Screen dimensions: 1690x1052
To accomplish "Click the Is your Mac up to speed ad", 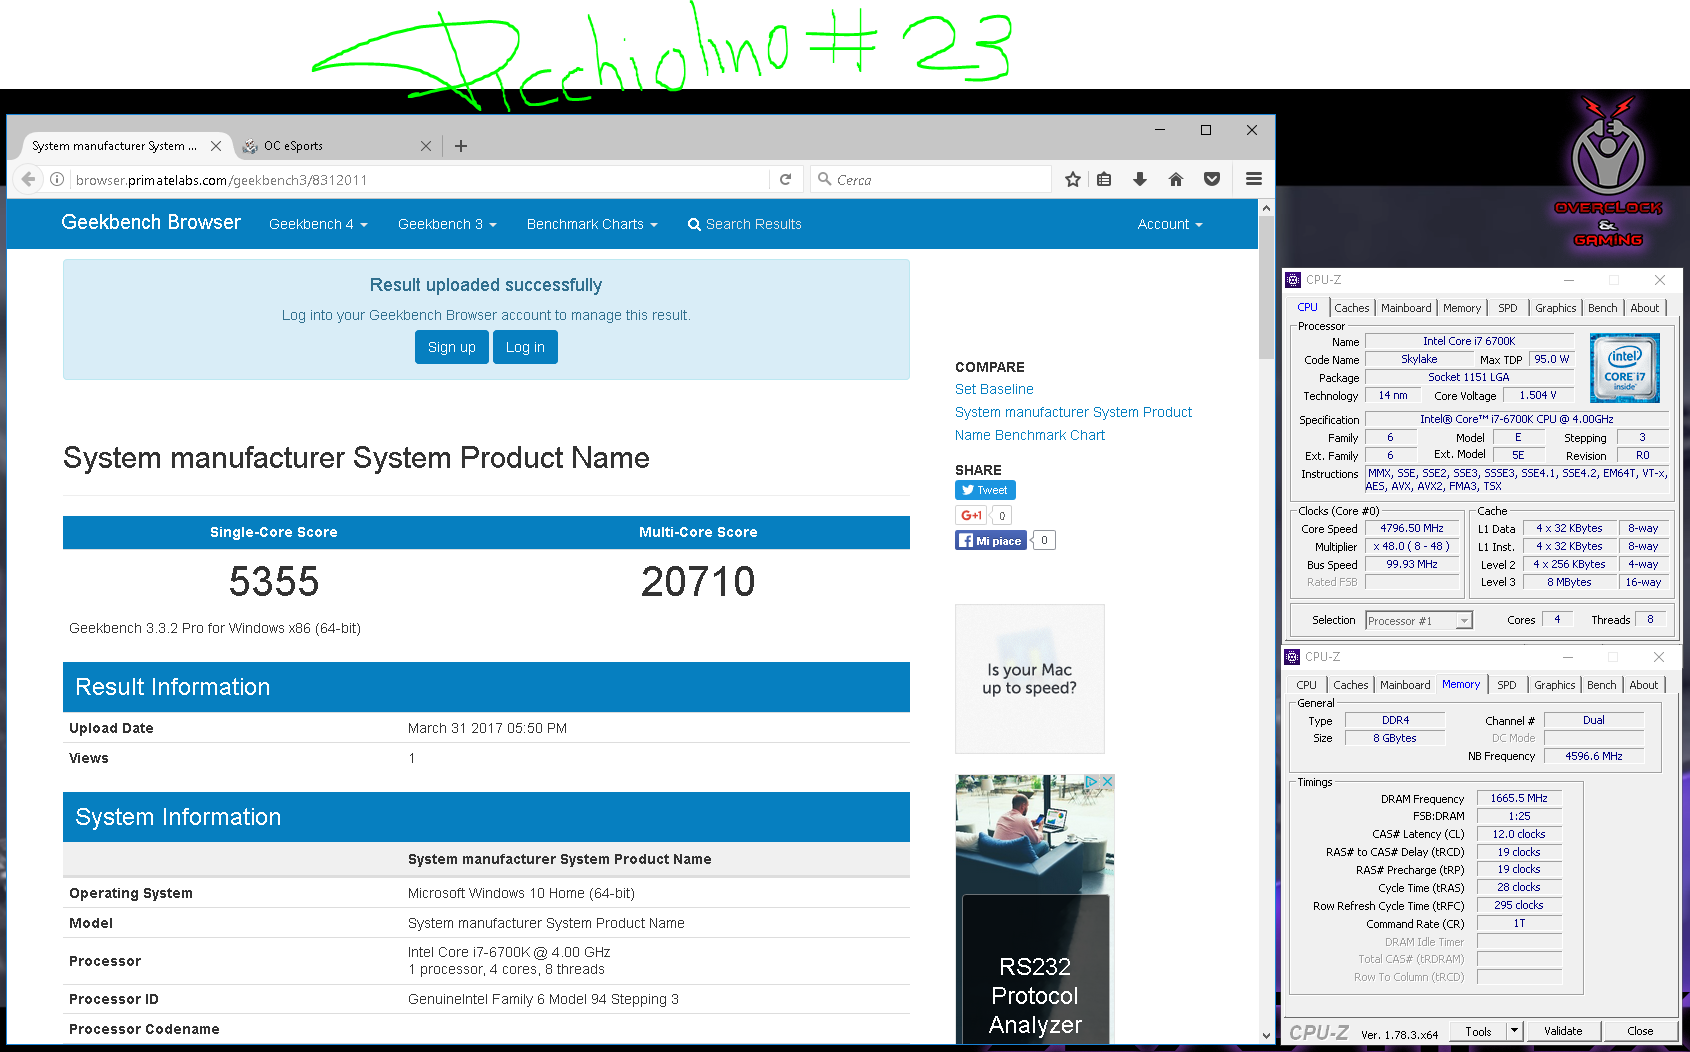I will 1030,679.
